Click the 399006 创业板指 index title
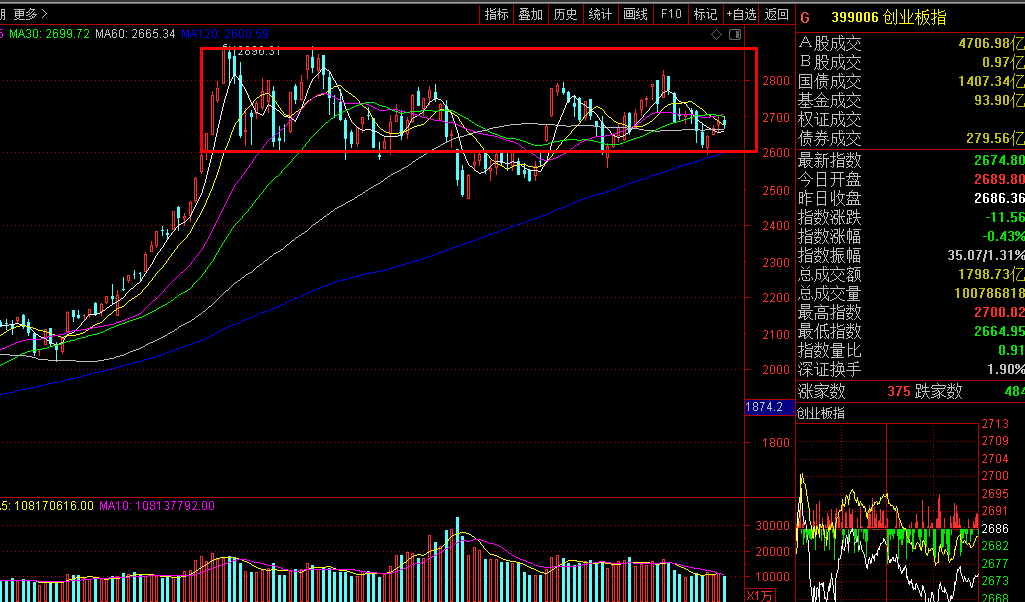 point(888,17)
